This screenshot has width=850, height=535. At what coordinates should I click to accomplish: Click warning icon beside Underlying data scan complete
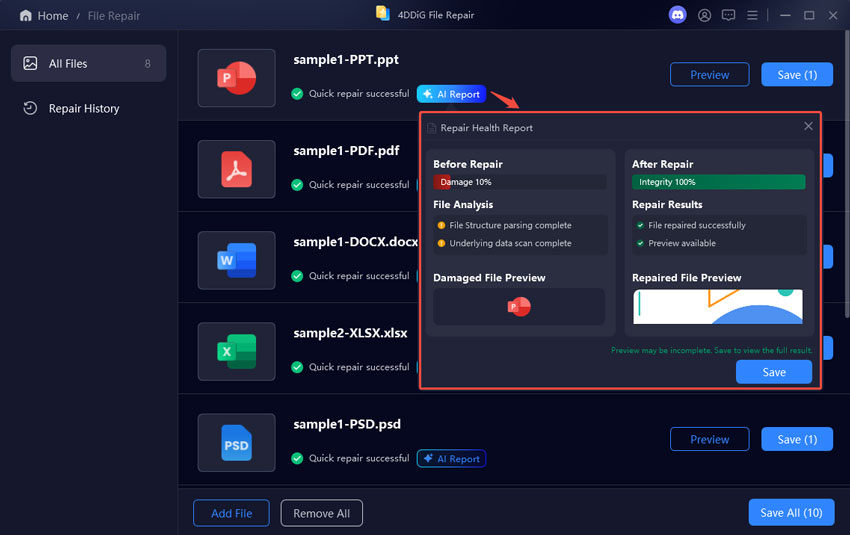coord(441,243)
